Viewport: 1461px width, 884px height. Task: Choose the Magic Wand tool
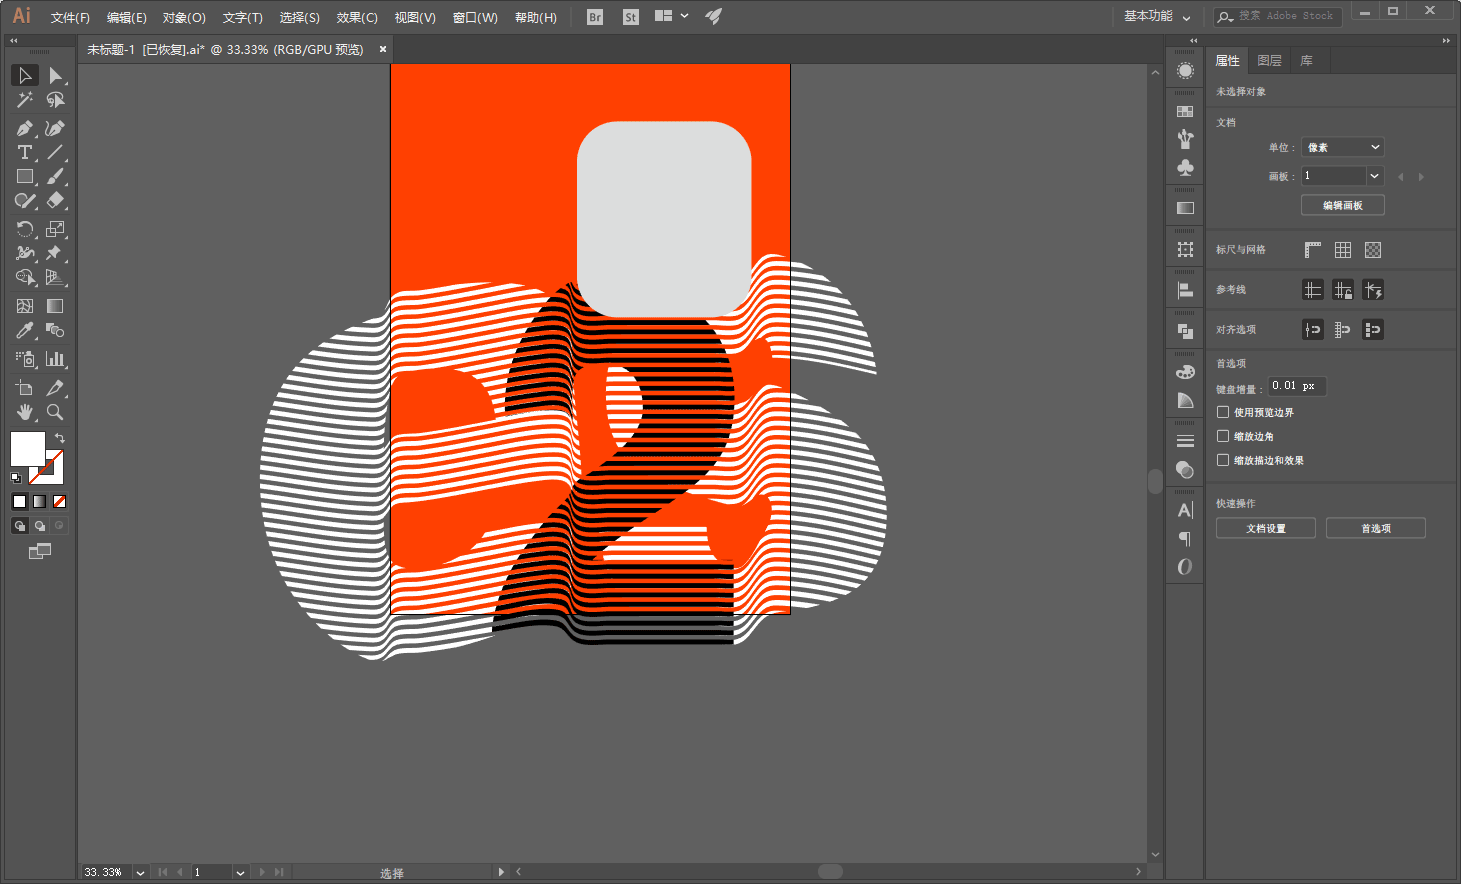(25, 100)
